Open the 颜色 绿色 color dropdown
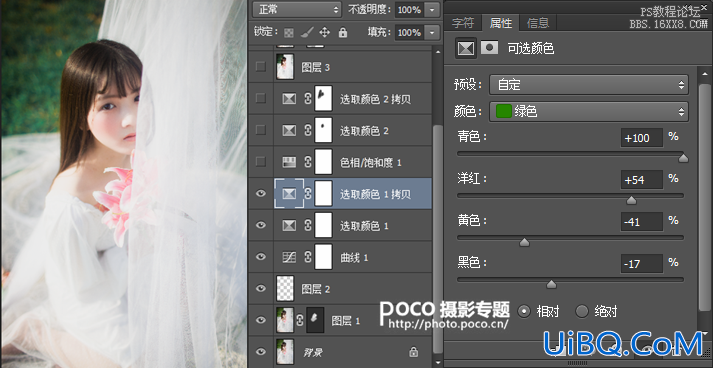713x368 pixels. [589, 111]
